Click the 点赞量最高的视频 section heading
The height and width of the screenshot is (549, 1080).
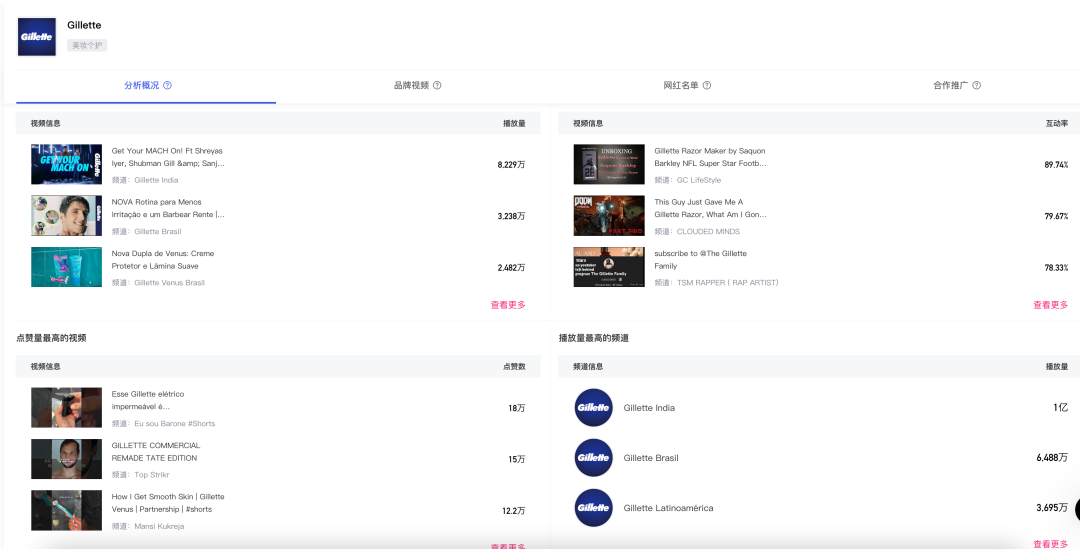[51, 338]
